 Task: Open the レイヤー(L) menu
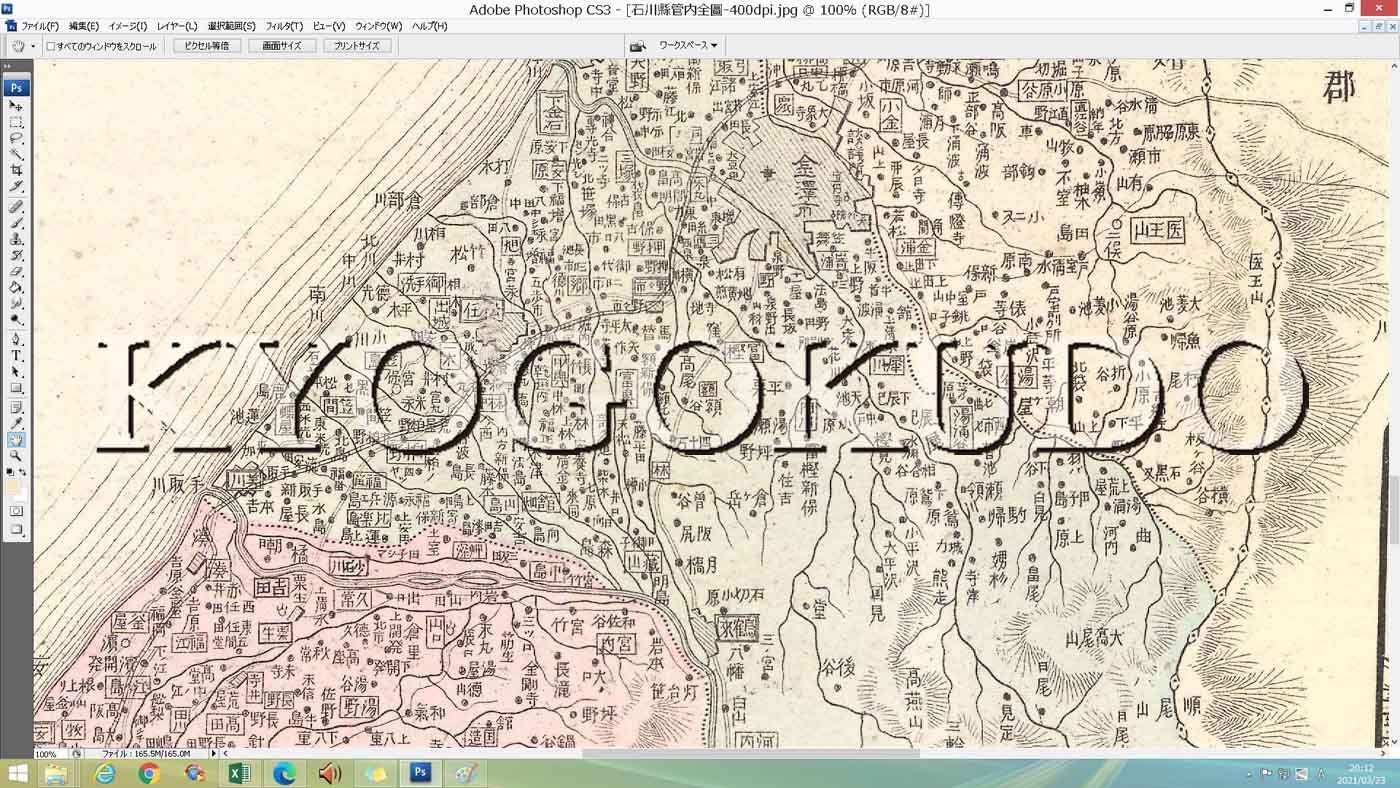click(177, 26)
